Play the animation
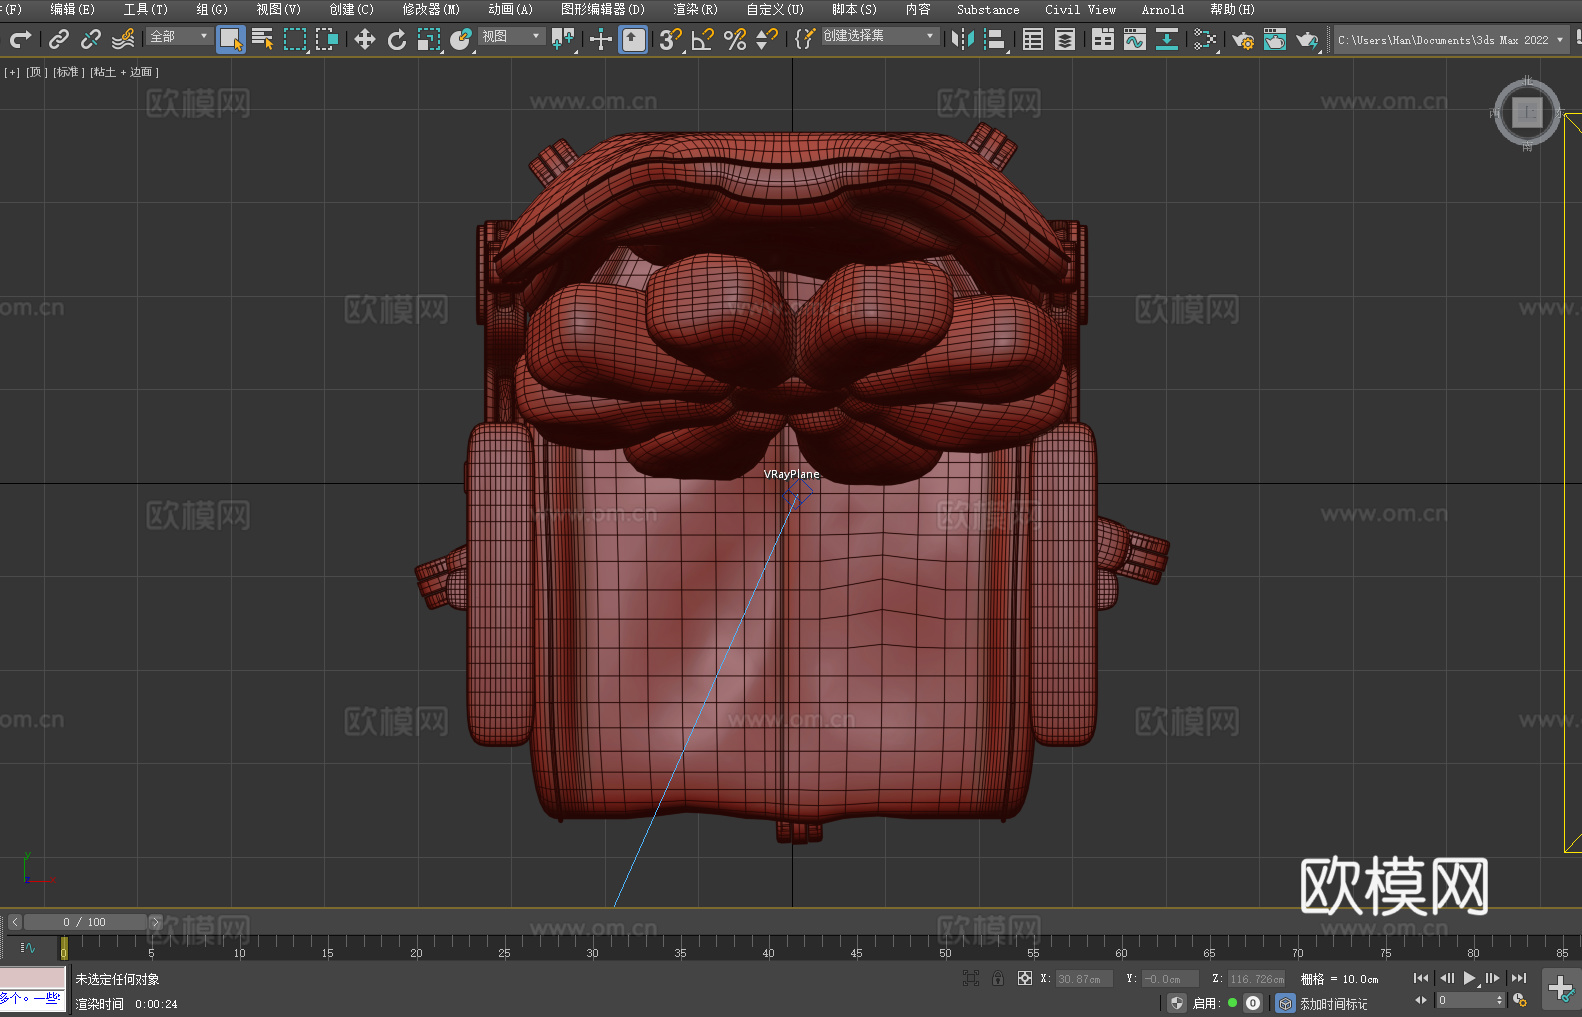 (1469, 978)
